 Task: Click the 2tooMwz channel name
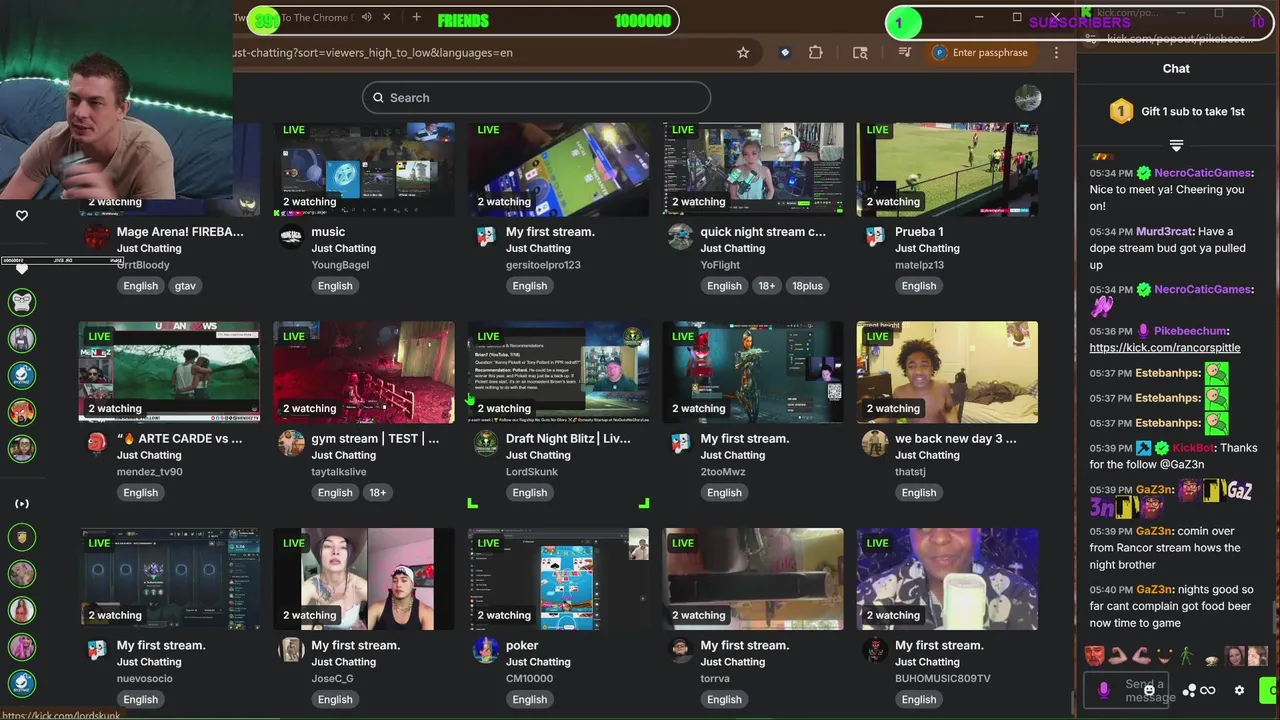coord(723,472)
